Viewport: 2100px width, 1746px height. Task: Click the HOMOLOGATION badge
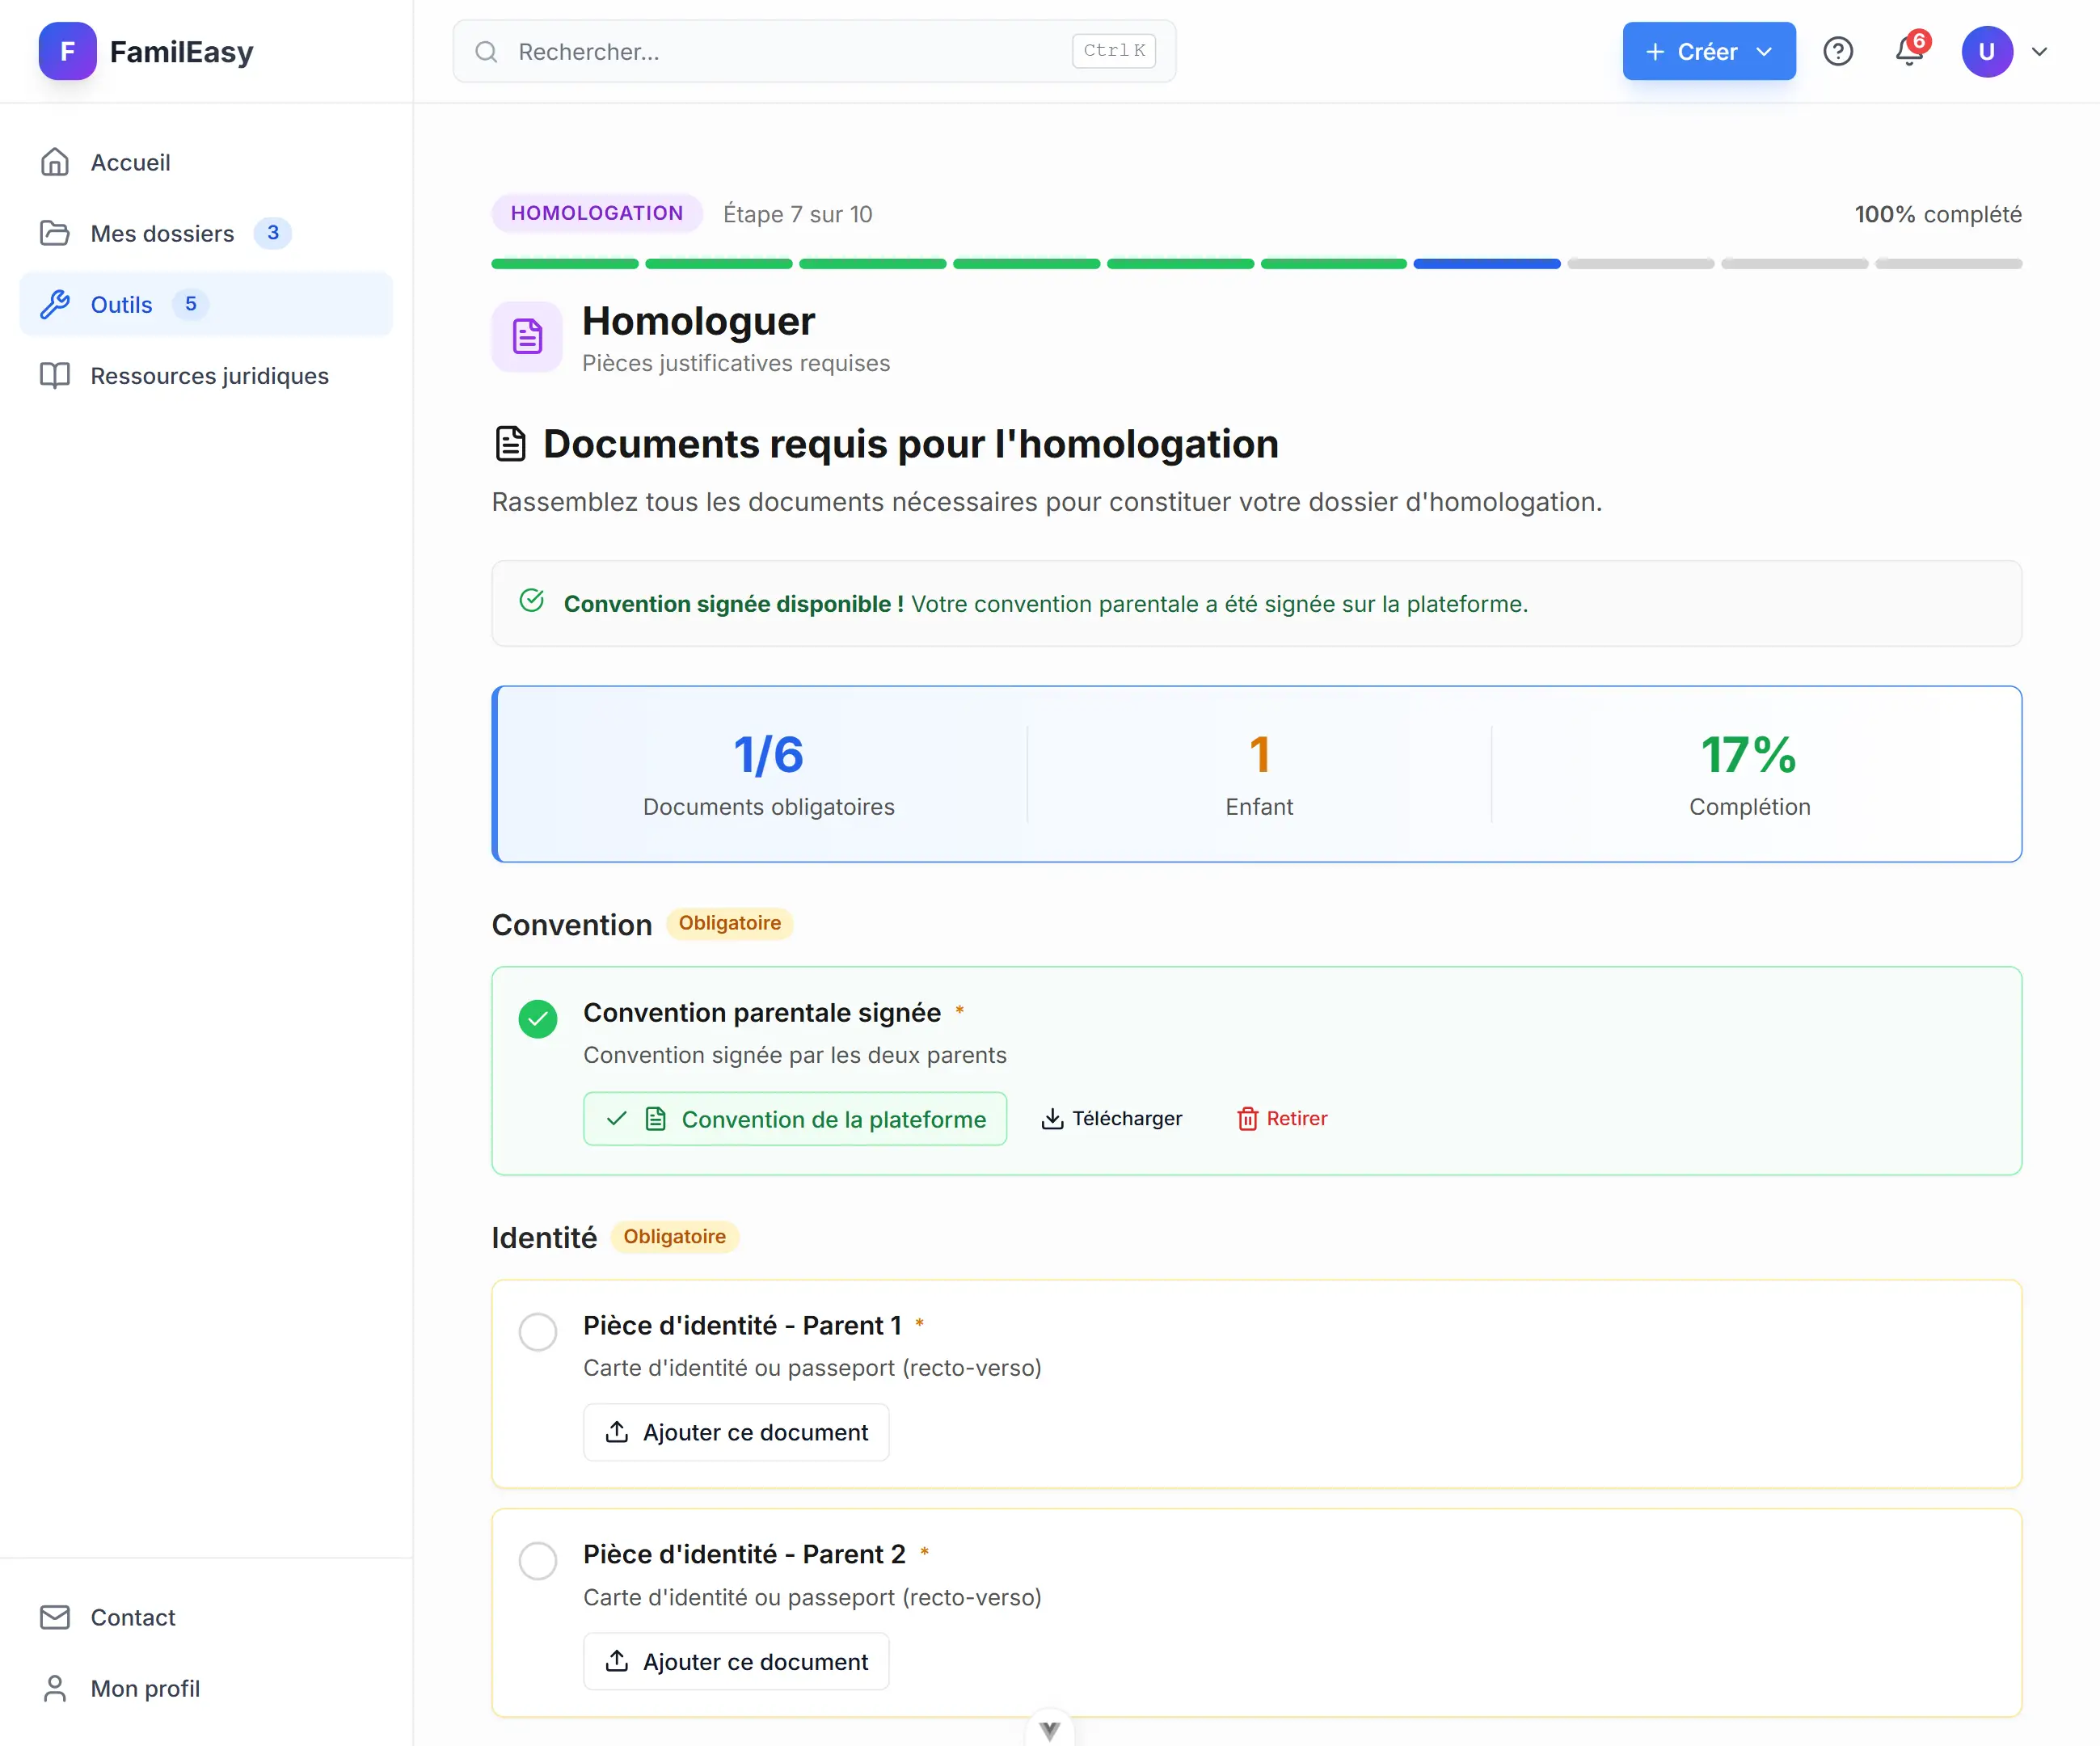tap(597, 213)
